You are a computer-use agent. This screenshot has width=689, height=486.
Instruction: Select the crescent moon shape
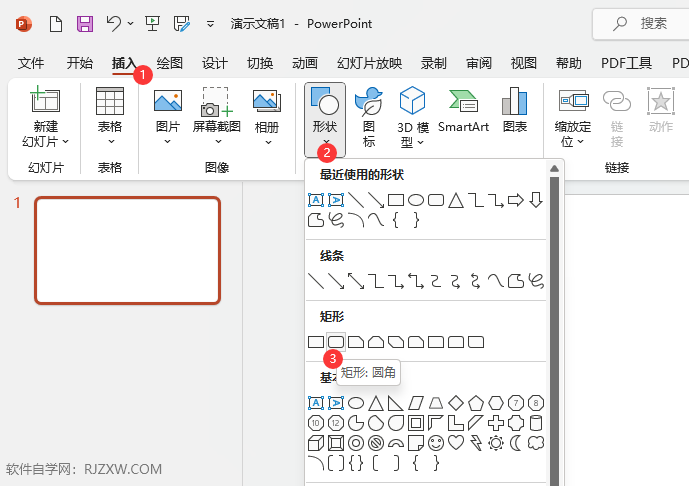pos(515,443)
